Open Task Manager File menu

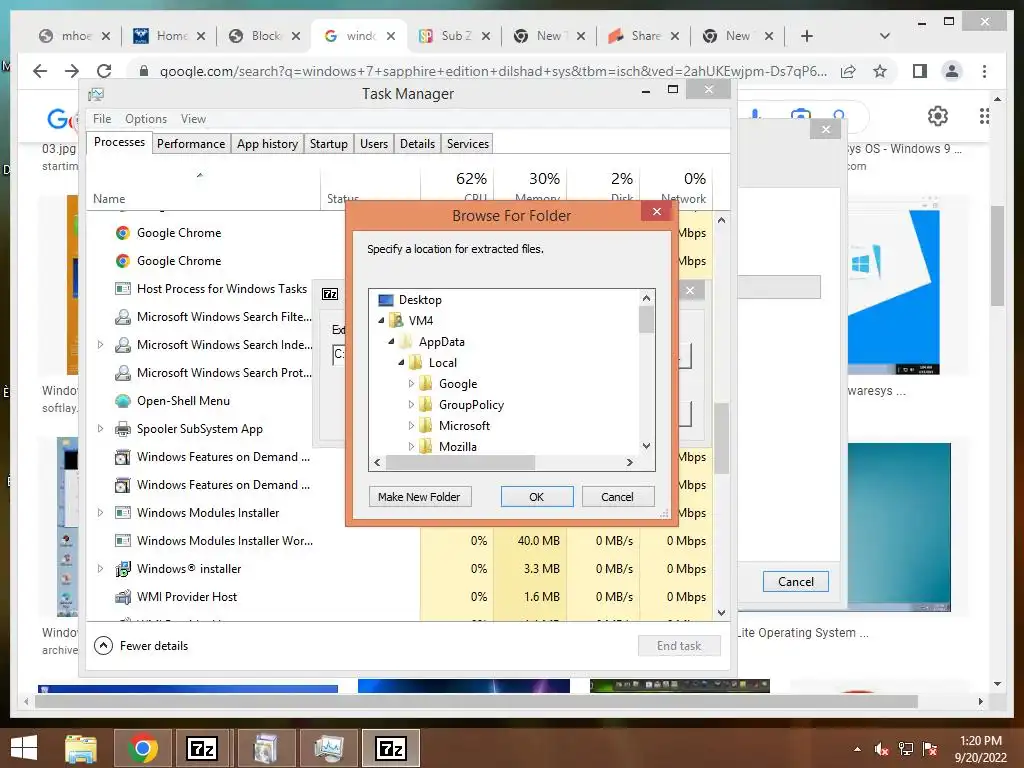coord(102,119)
